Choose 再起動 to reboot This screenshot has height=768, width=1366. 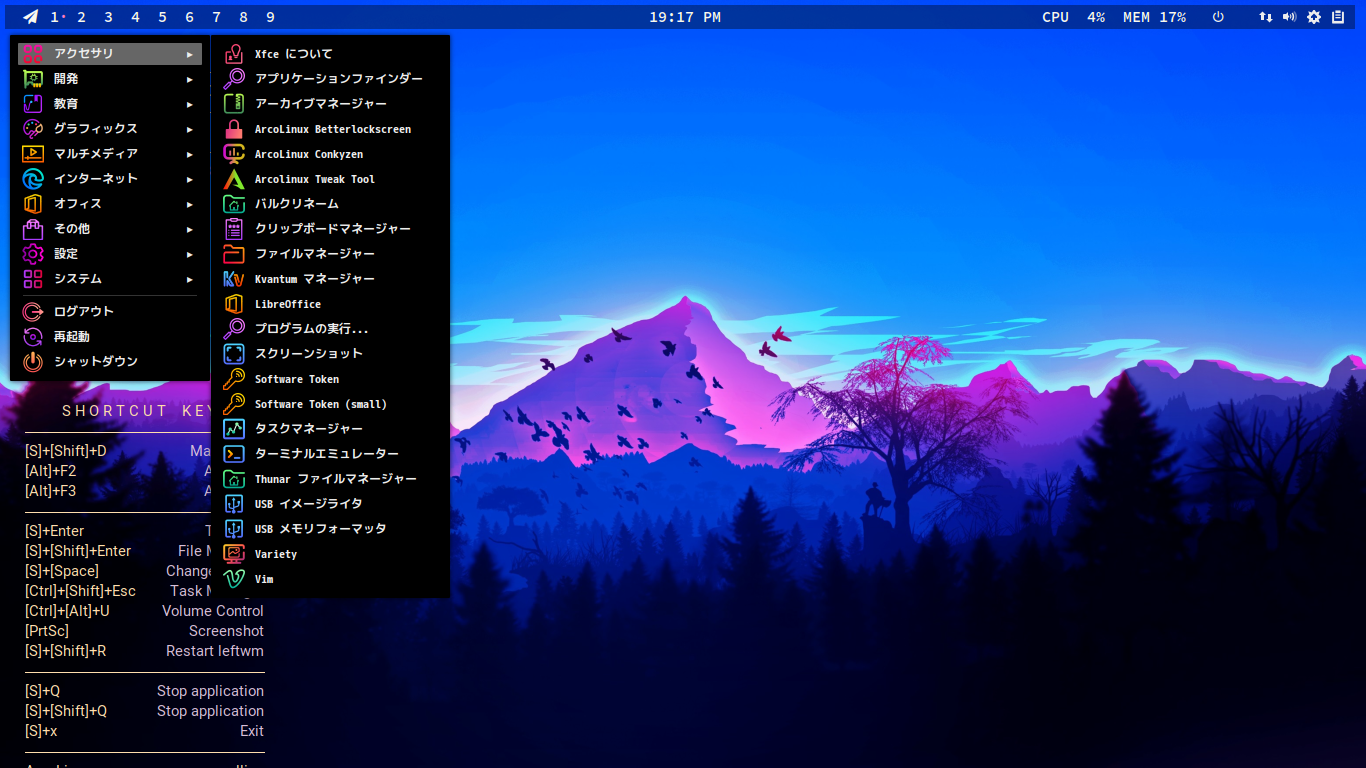coord(110,337)
